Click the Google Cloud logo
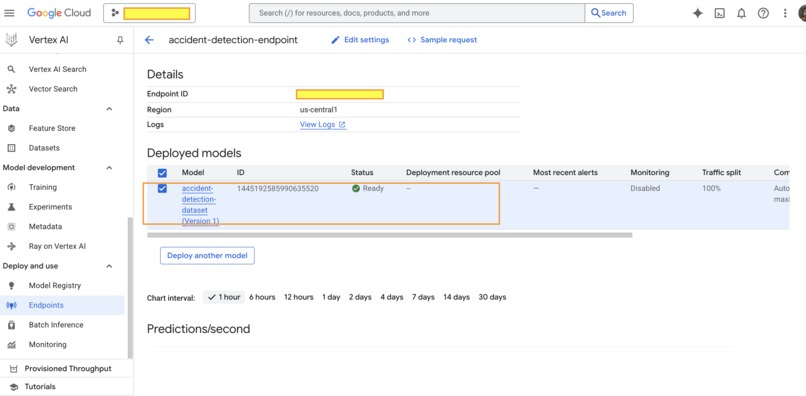Viewport: 806px width, 396px height. (x=59, y=13)
